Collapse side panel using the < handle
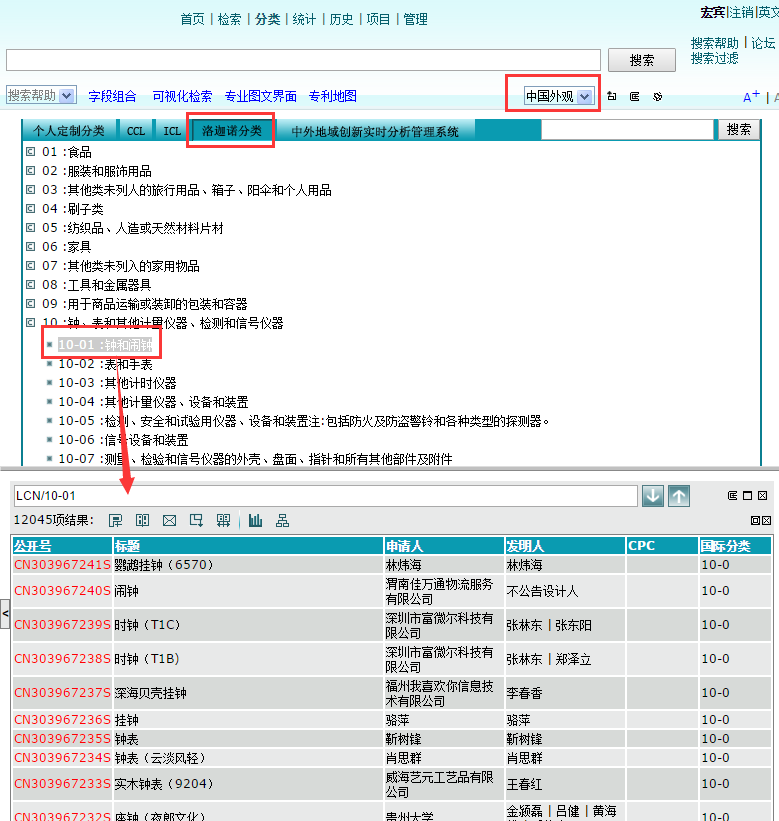This screenshot has width=779, height=821. (x=5, y=611)
